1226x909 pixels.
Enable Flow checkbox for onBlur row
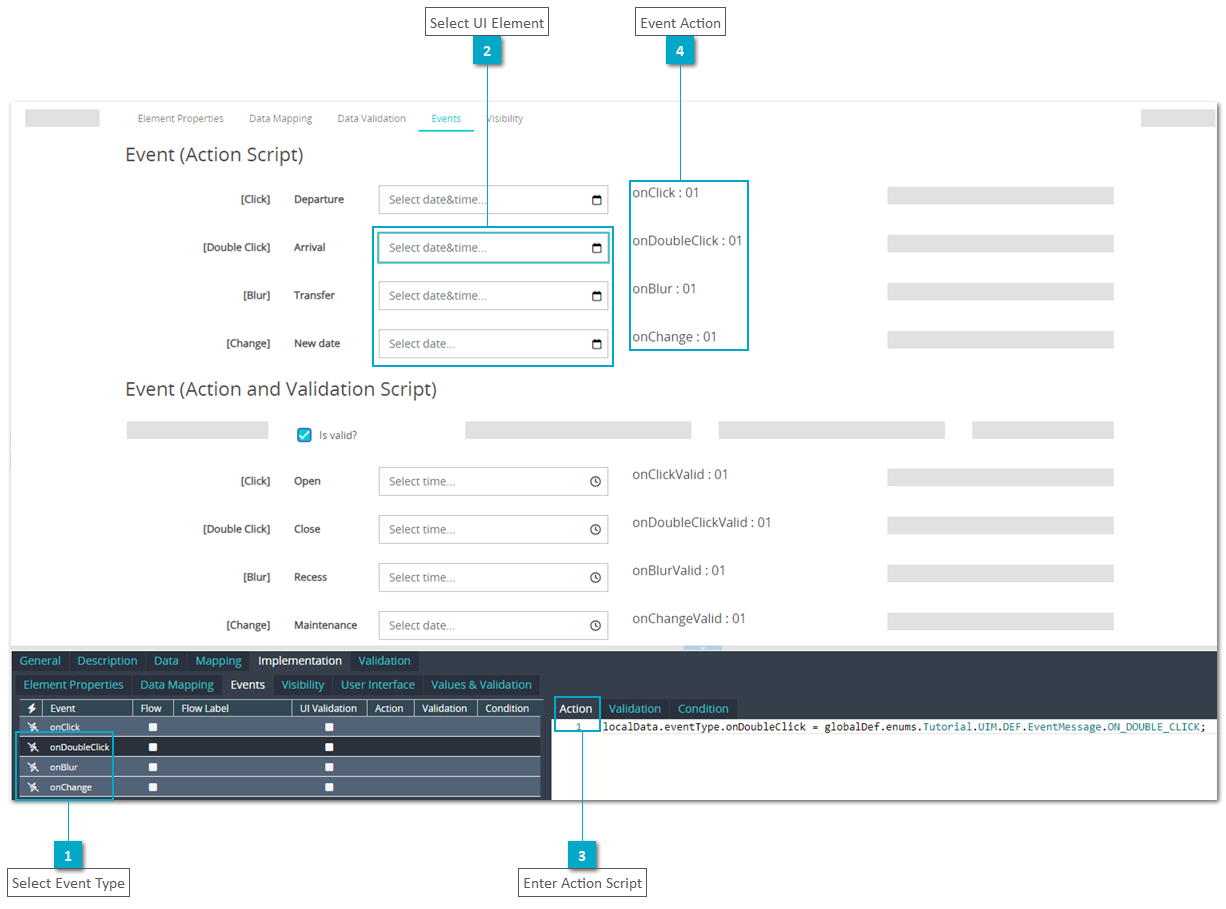click(x=153, y=767)
